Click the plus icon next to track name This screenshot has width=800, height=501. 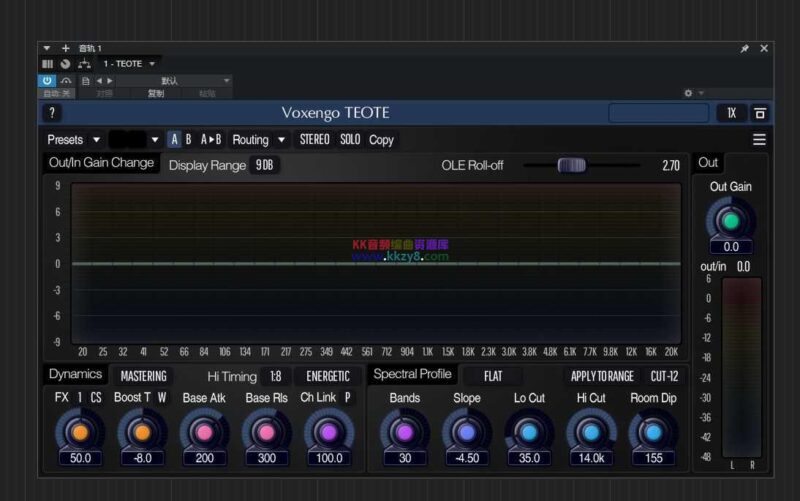point(65,48)
